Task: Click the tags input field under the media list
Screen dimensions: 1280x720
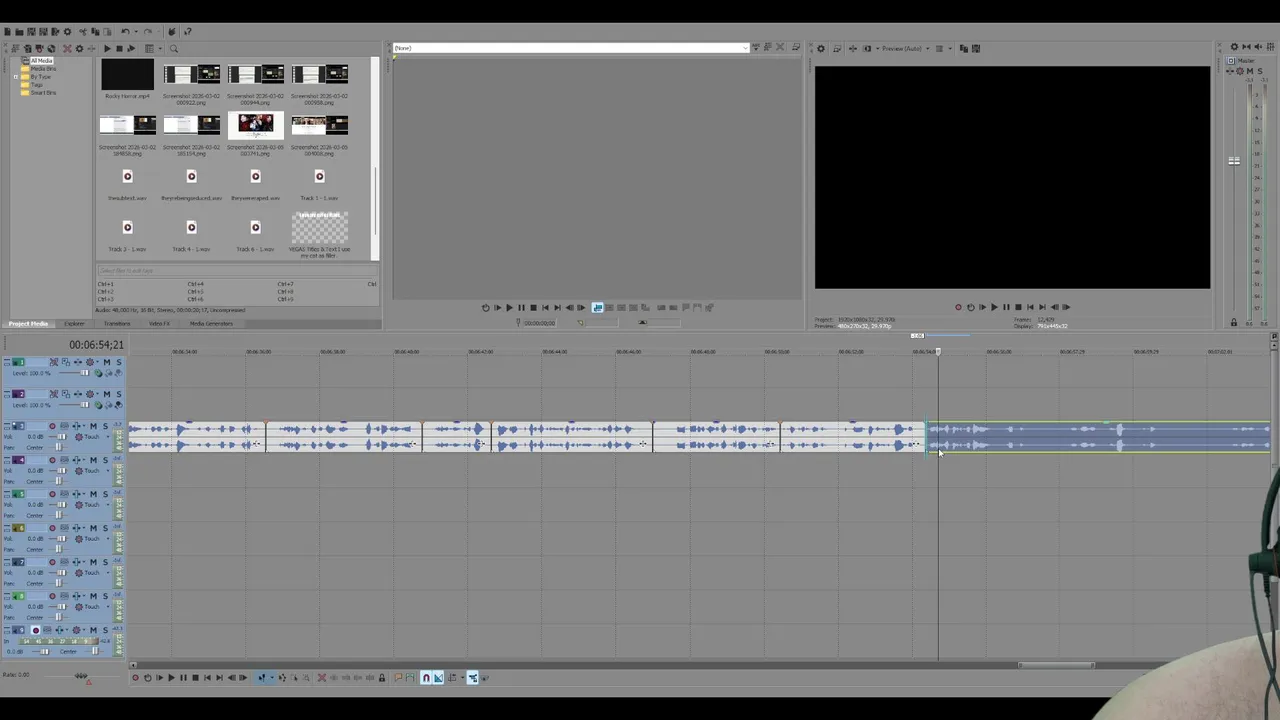Action: tap(237, 270)
